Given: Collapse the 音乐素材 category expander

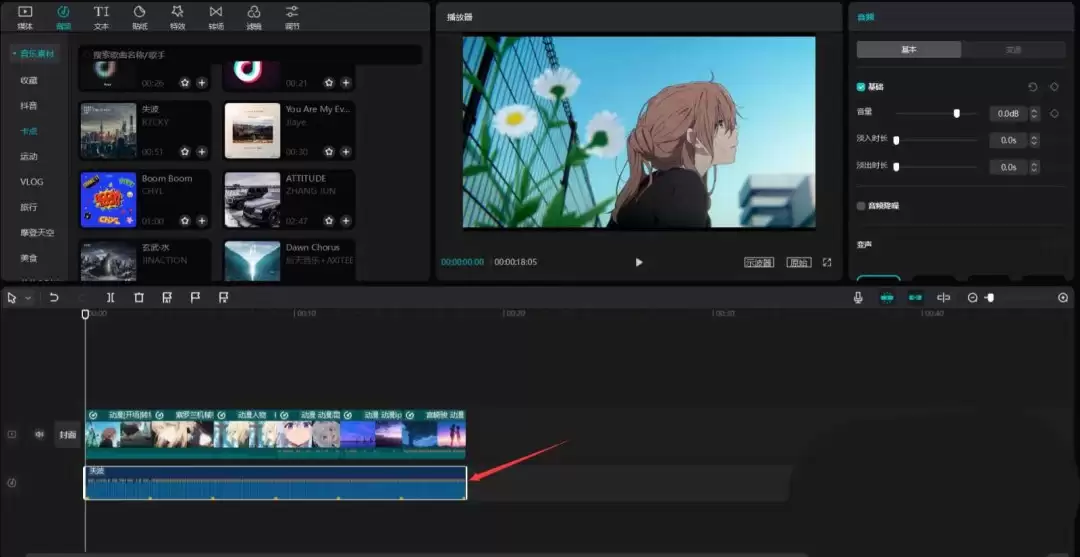Looking at the screenshot, I should 14,54.
